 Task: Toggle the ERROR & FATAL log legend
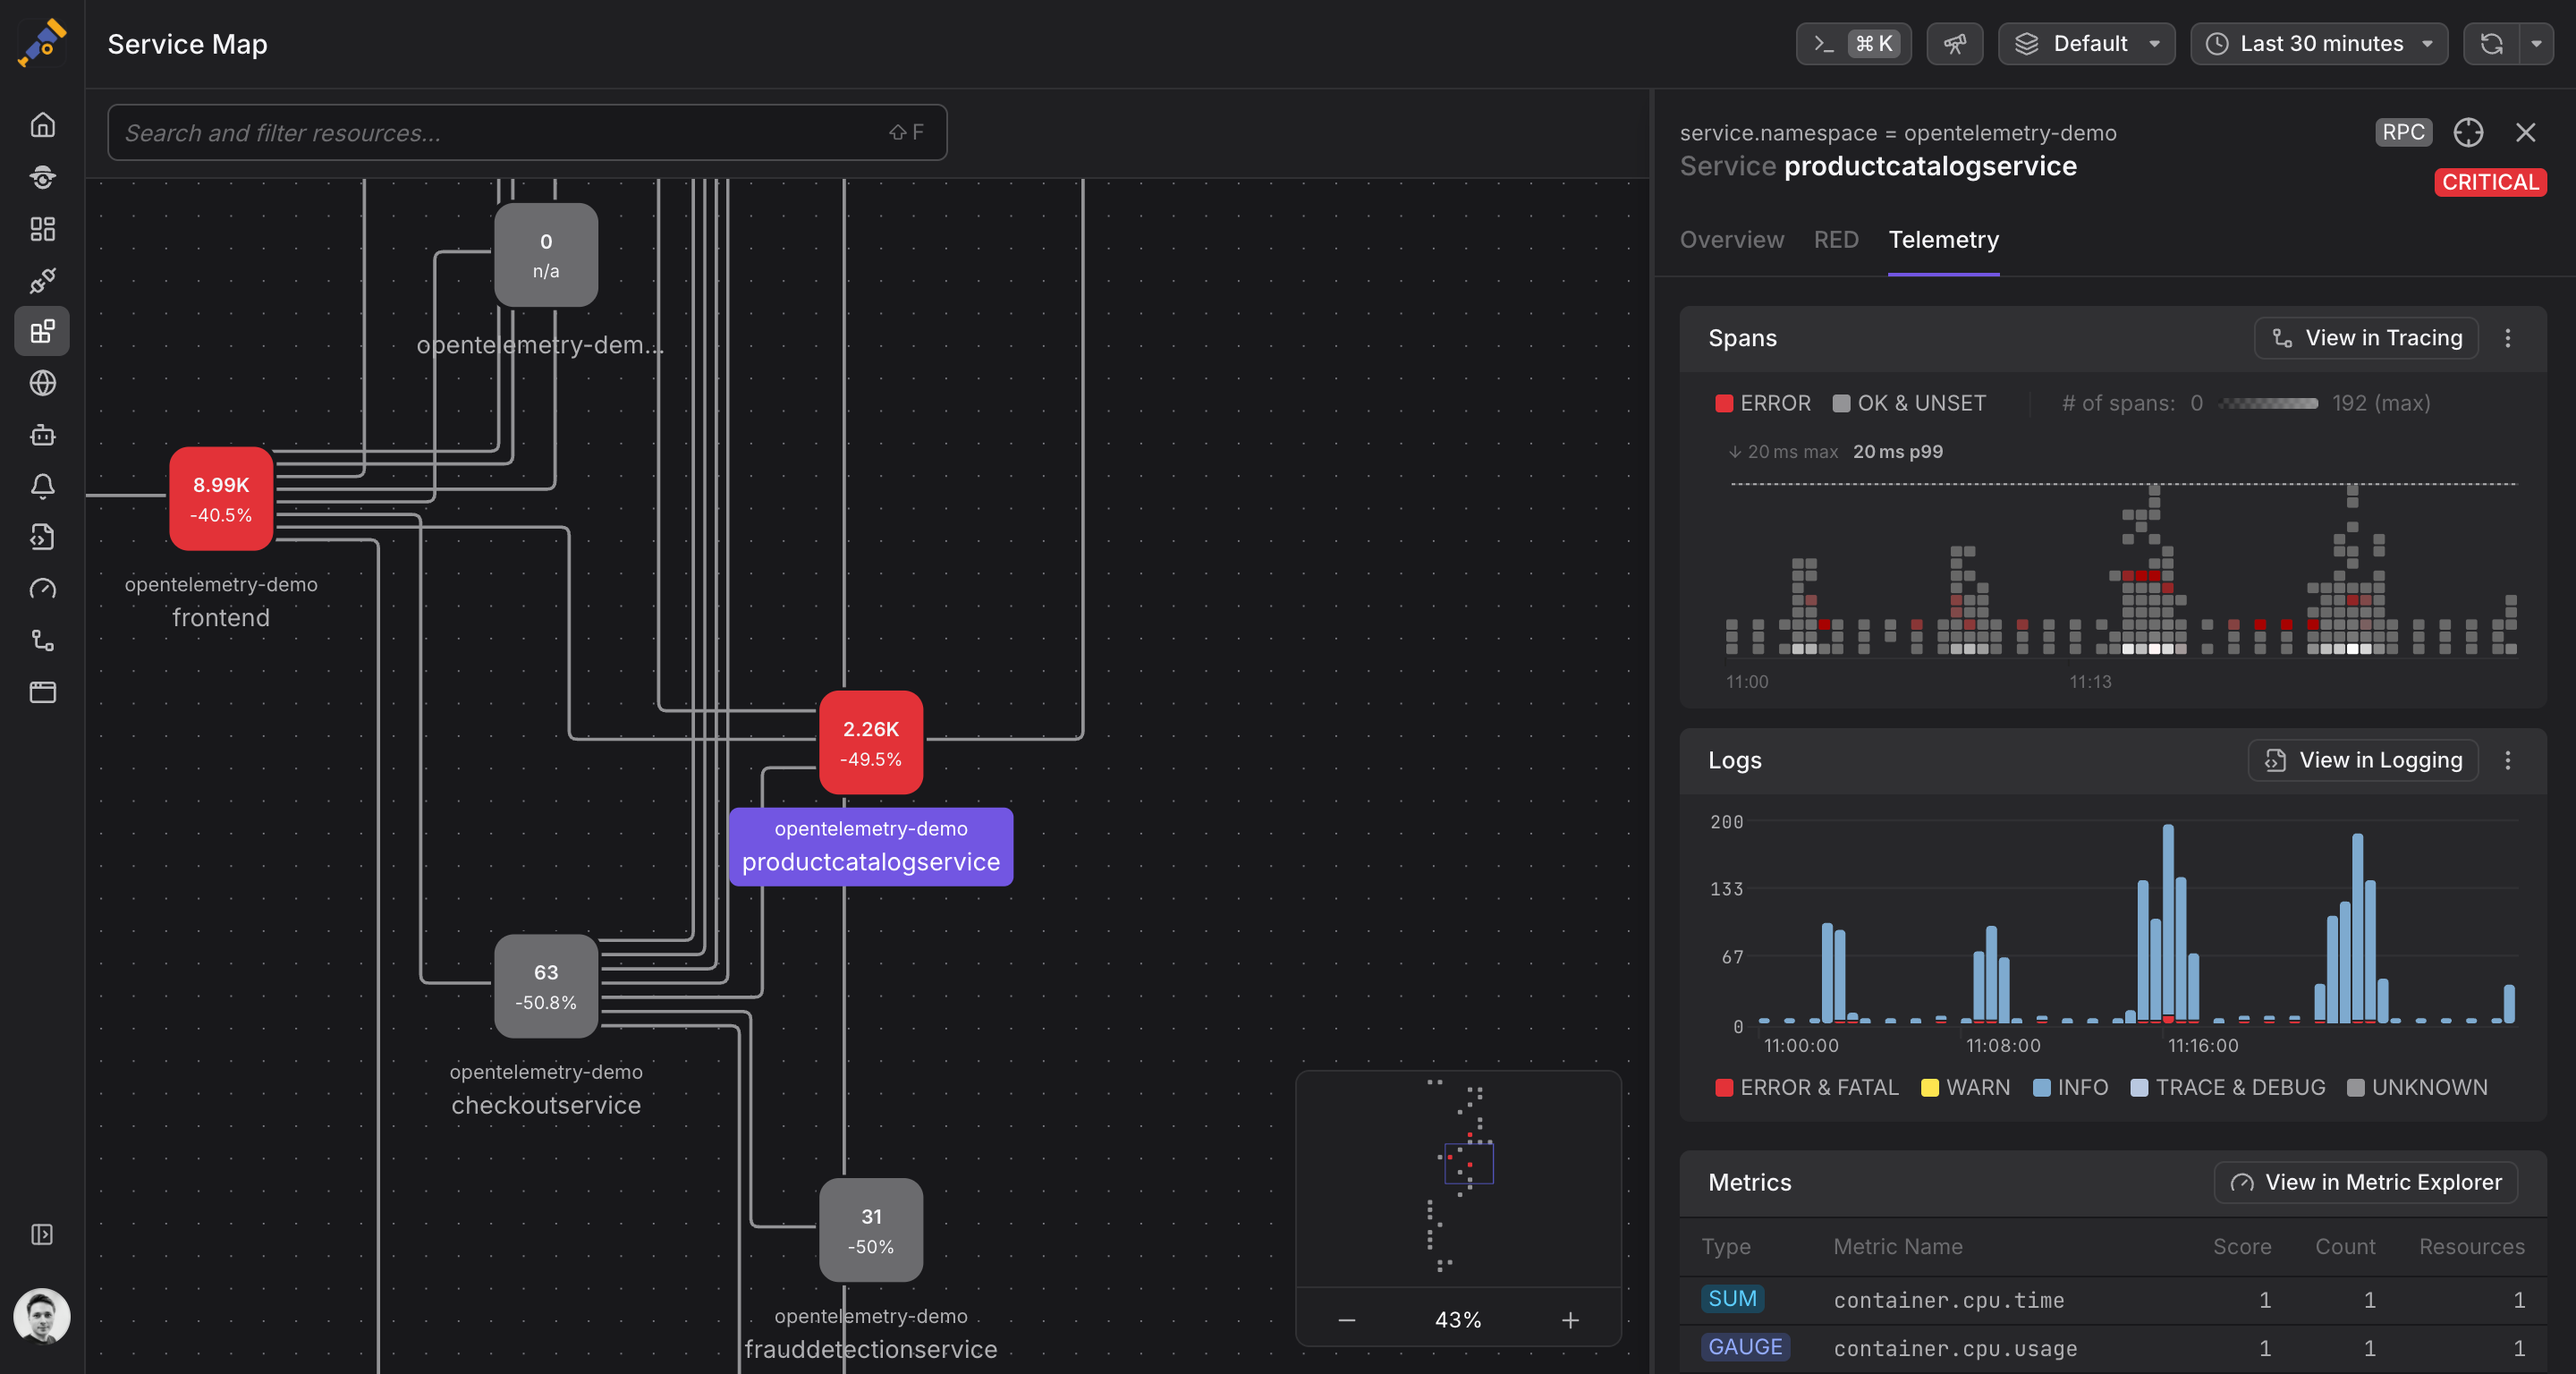1806,1087
